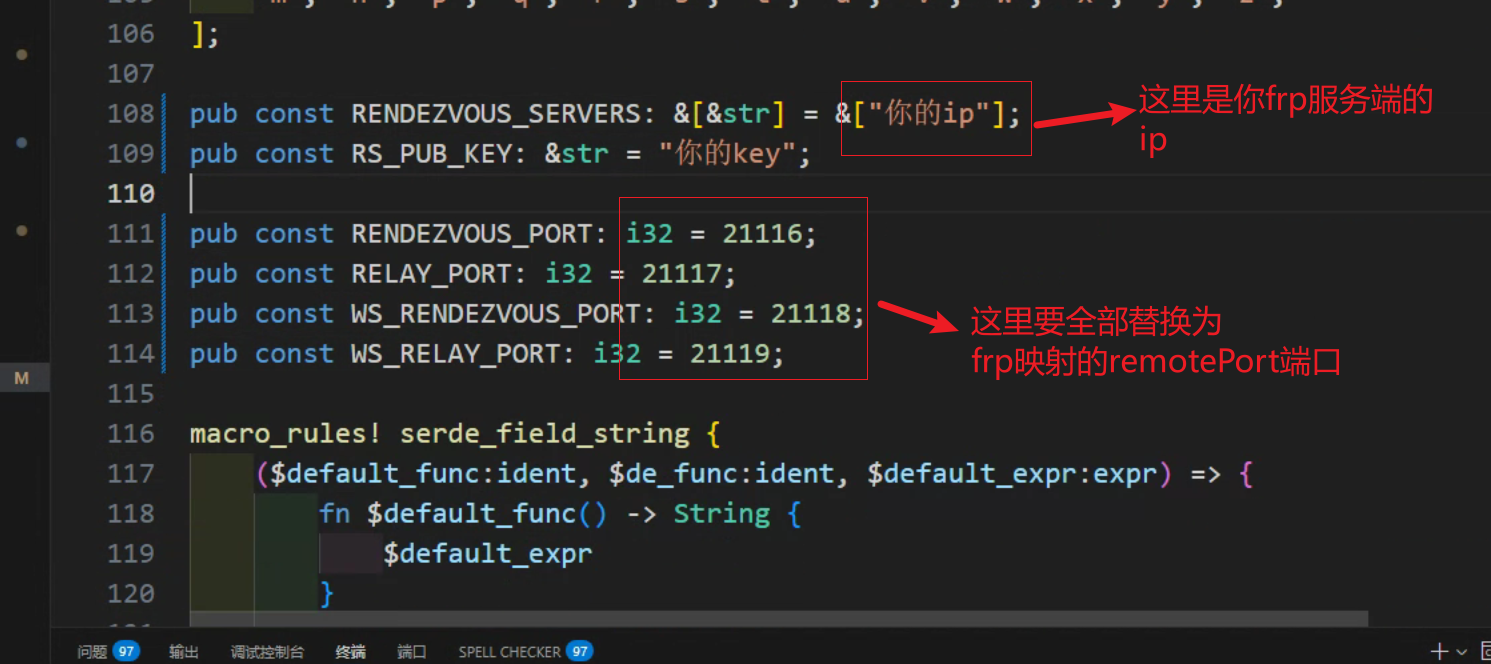1491x664 pixels.
Task: Click the blue dot indicator in left sidebar
Action: pos(22,144)
